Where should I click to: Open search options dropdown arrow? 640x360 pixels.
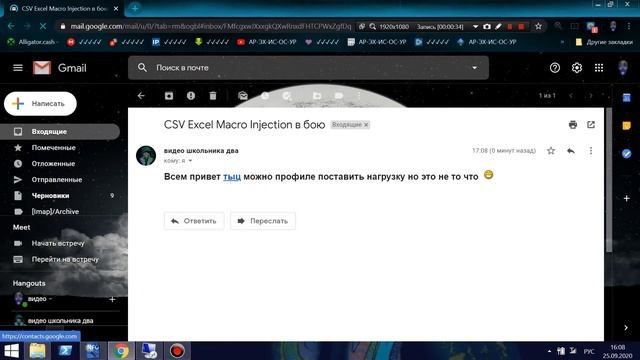474,68
